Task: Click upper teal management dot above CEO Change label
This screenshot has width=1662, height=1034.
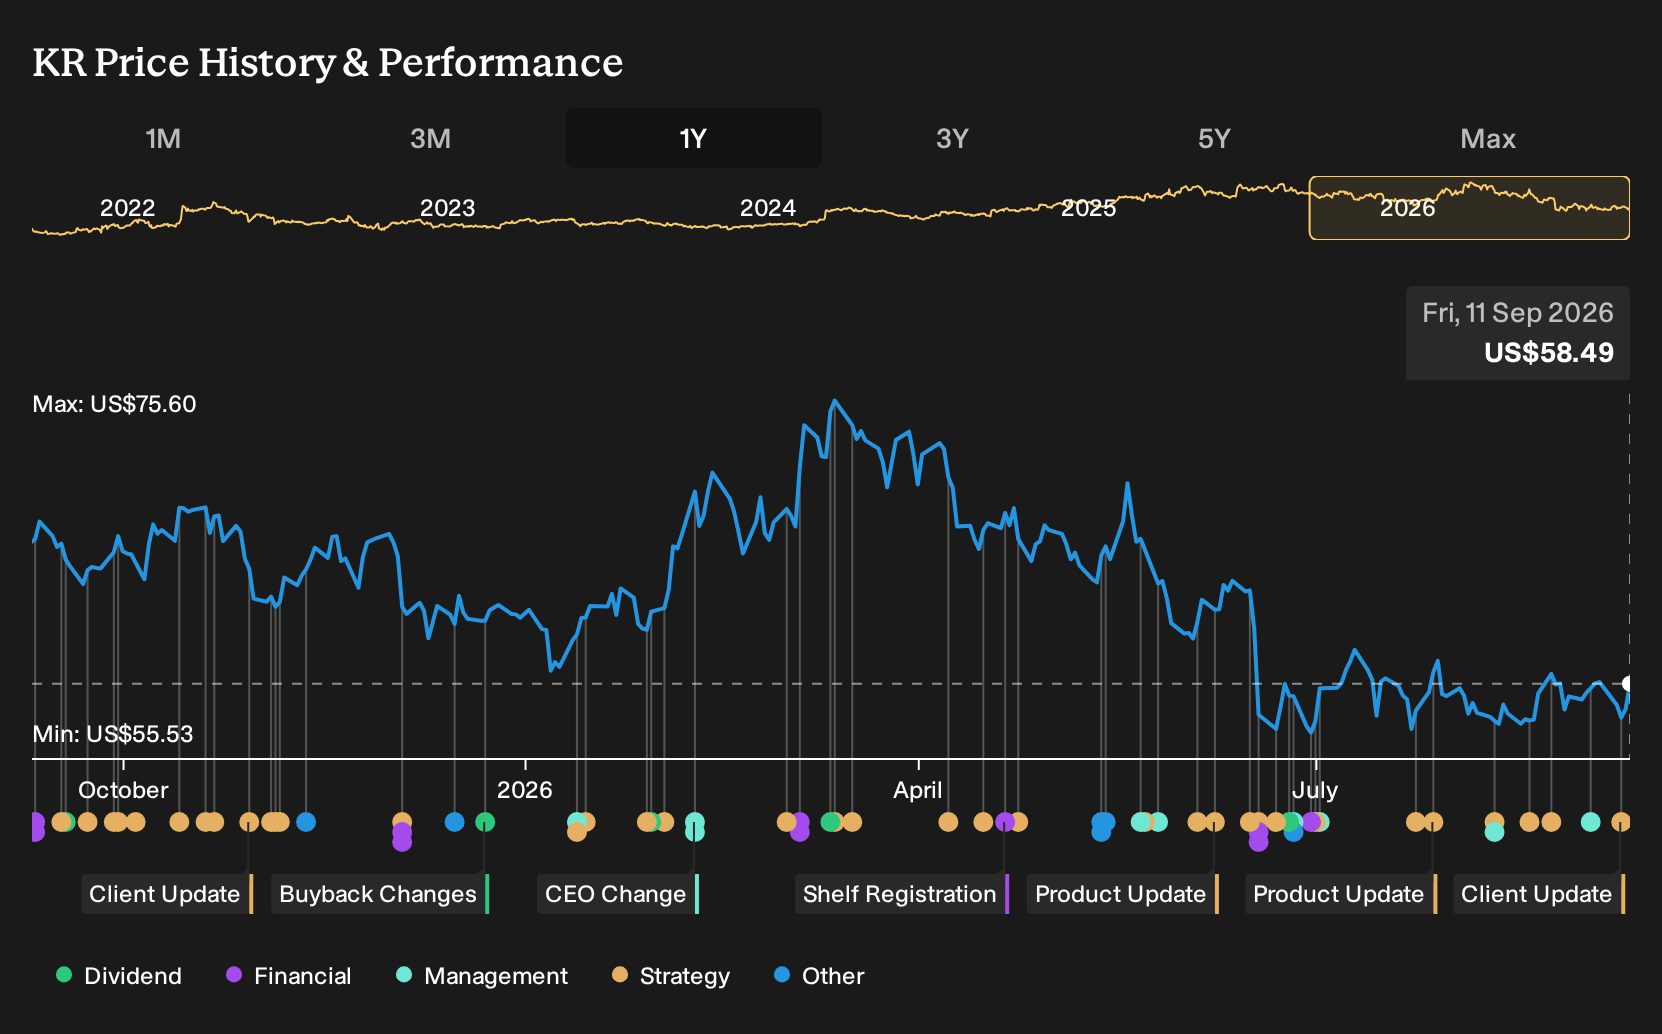Action: [694, 822]
